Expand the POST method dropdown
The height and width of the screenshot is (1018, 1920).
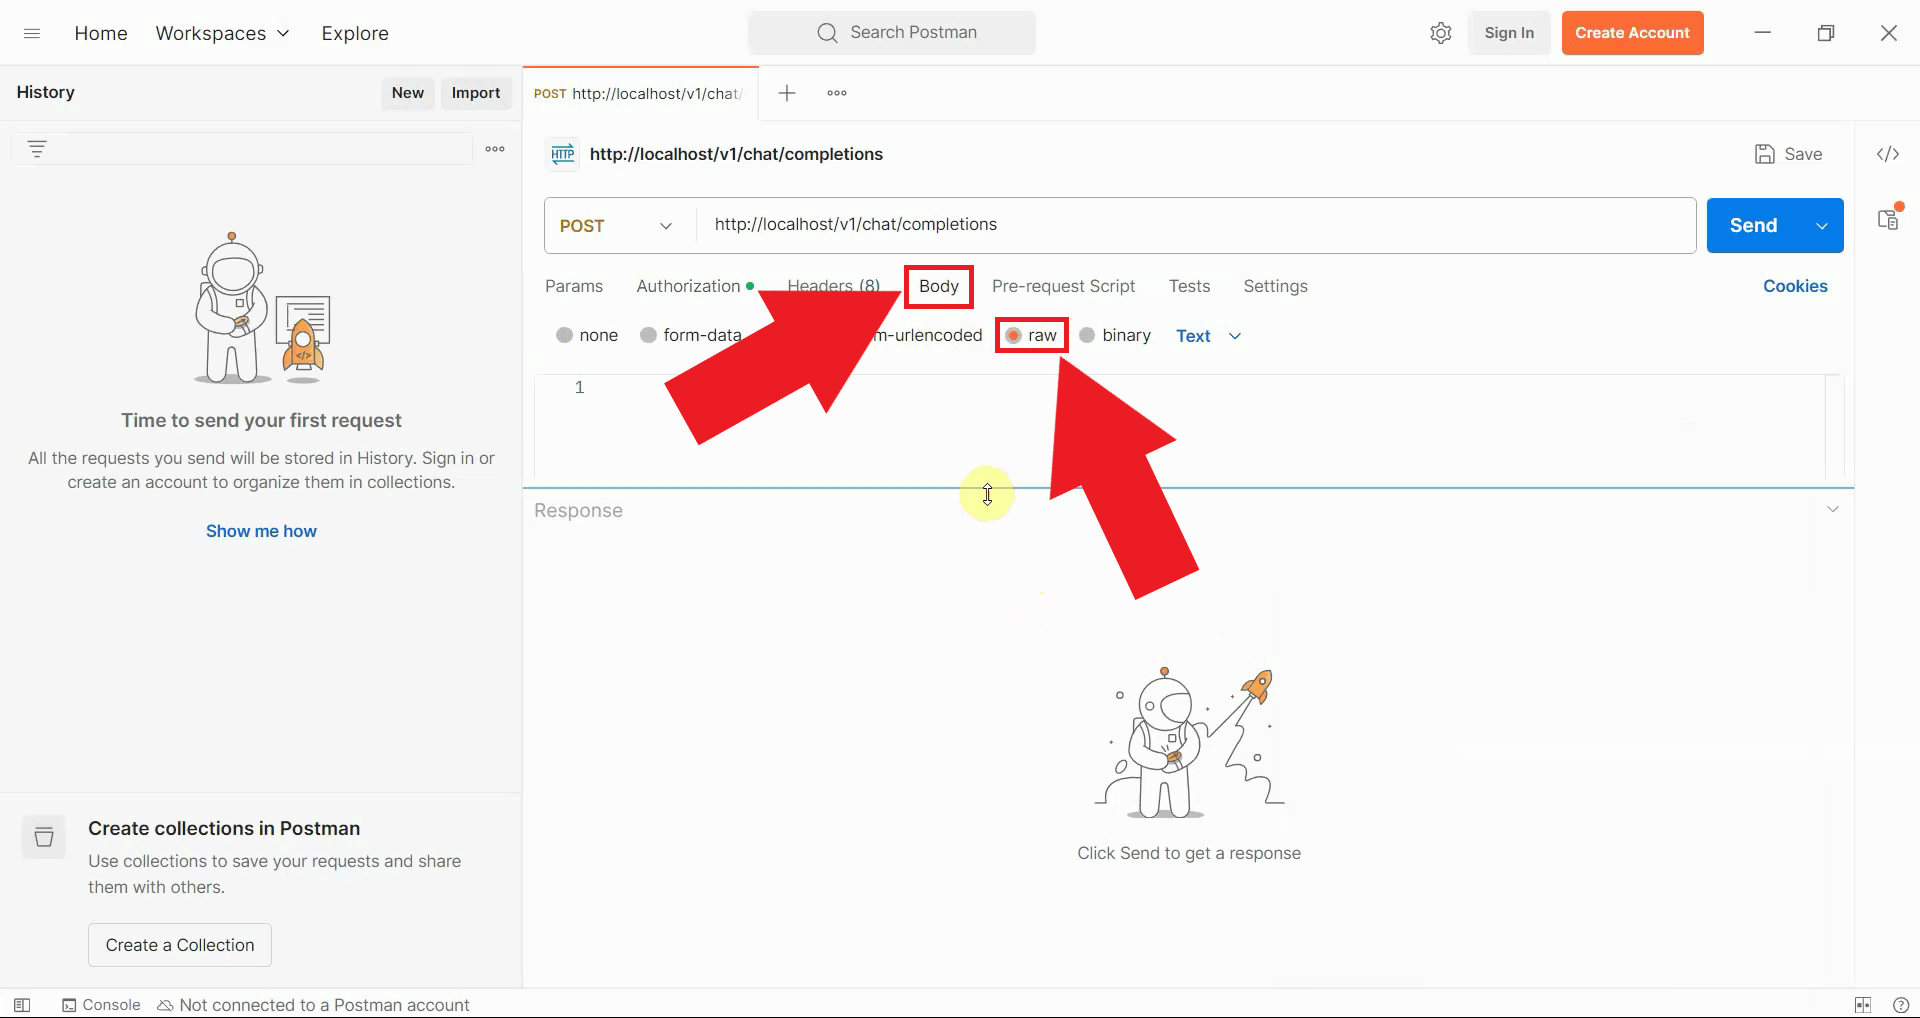616,226
